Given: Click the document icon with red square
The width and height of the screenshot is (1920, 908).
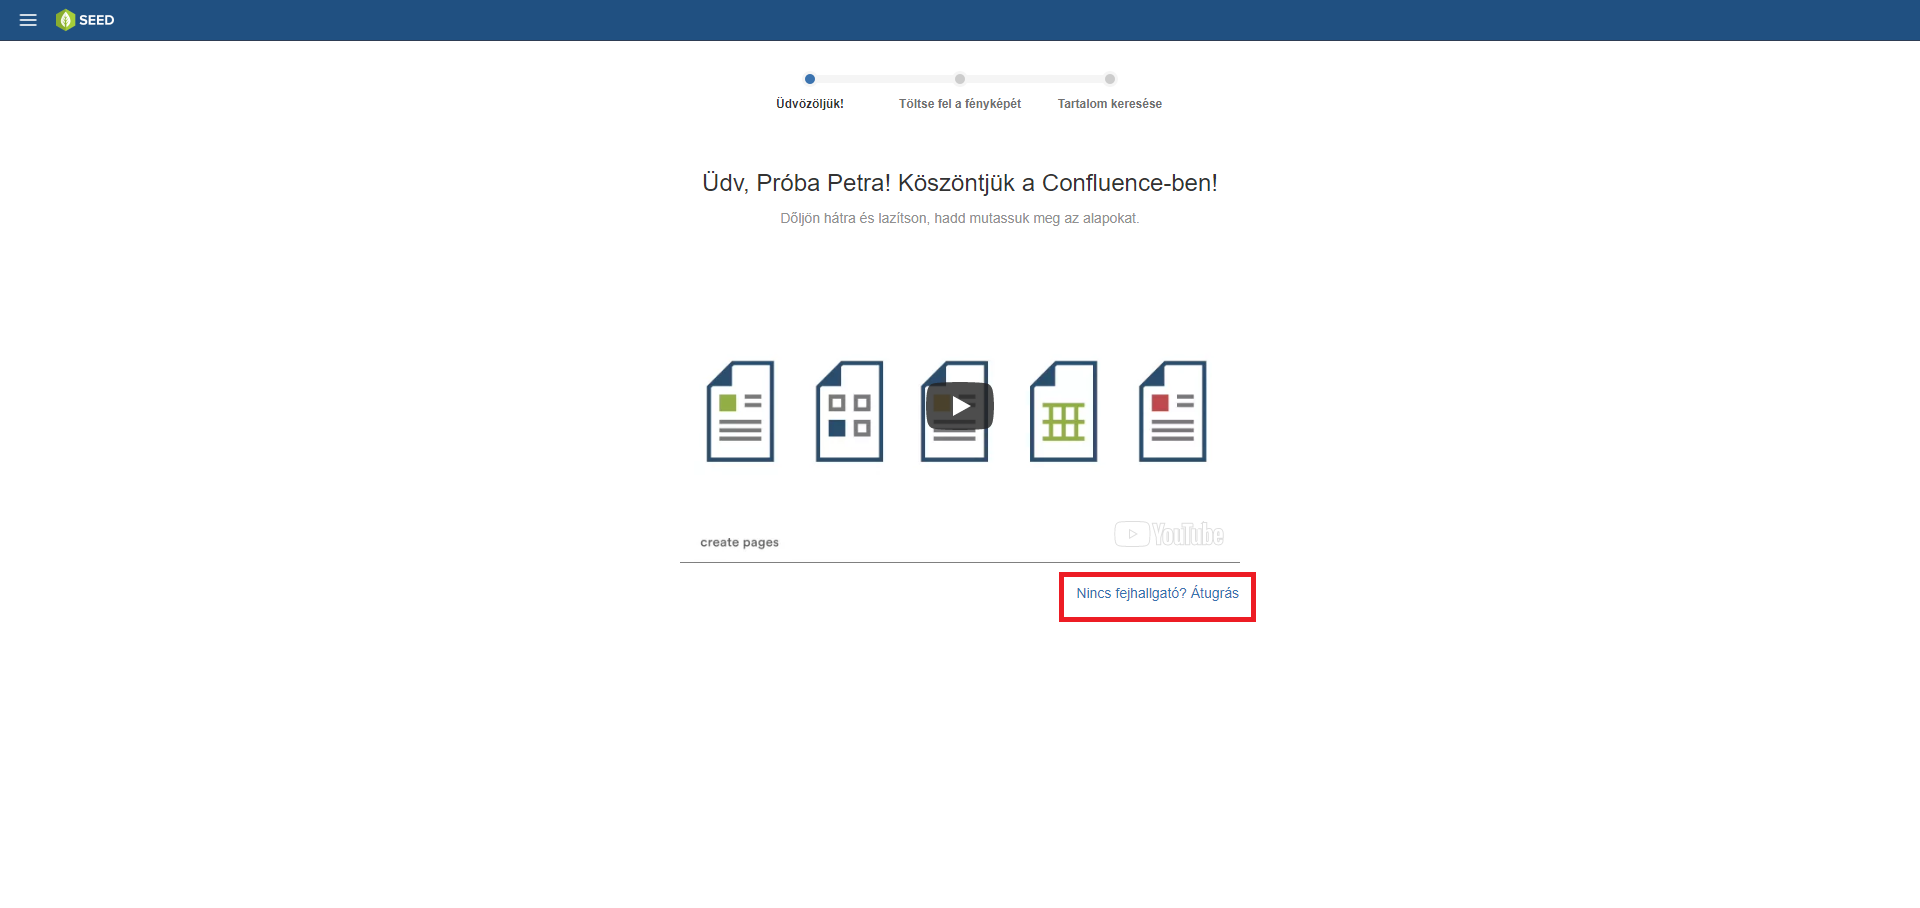Looking at the screenshot, I should pos(1172,411).
